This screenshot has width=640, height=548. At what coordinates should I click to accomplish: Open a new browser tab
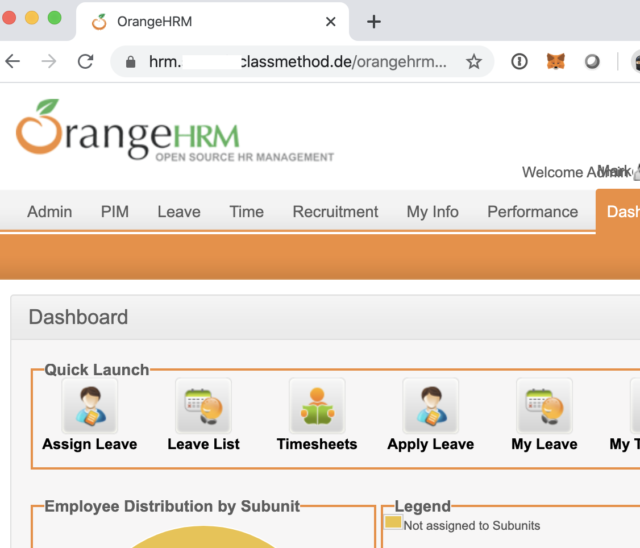click(x=373, y=22)
